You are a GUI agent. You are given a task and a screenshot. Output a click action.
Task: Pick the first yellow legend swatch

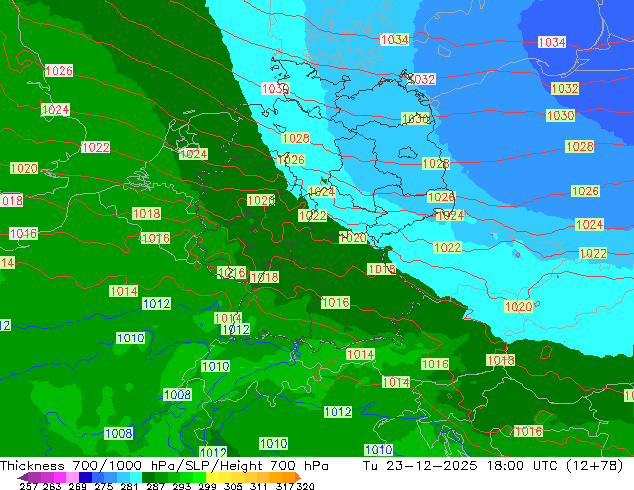212,477
